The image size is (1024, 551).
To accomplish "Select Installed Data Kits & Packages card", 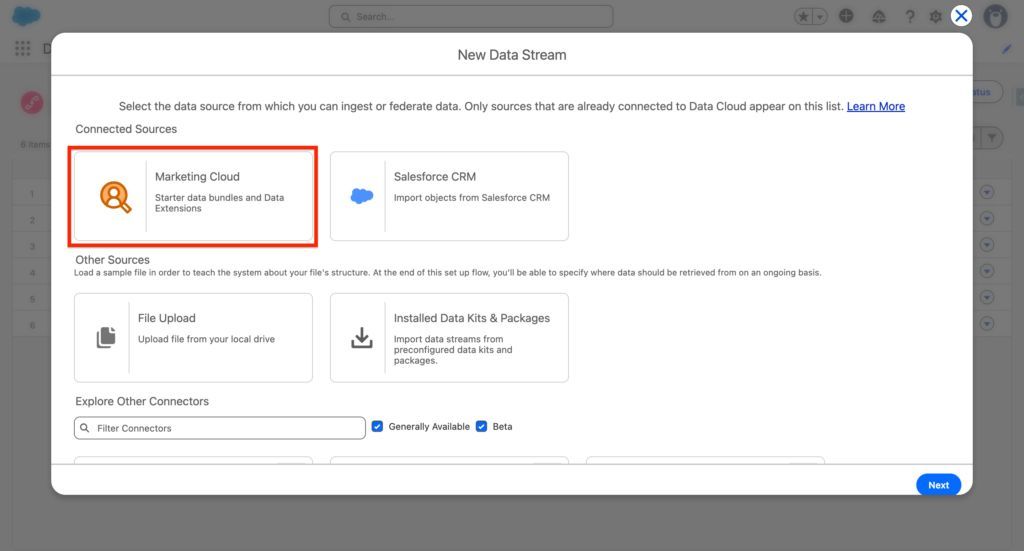I will 449,338.
